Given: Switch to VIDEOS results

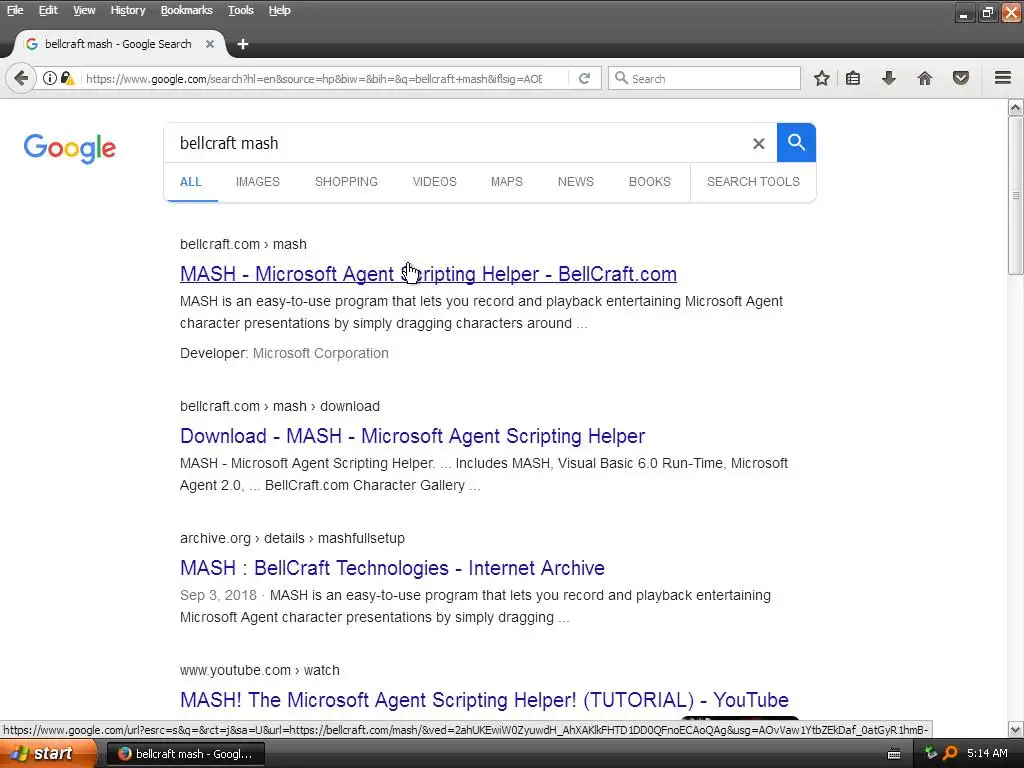Looking at the screenshot, I should (434, 182).
